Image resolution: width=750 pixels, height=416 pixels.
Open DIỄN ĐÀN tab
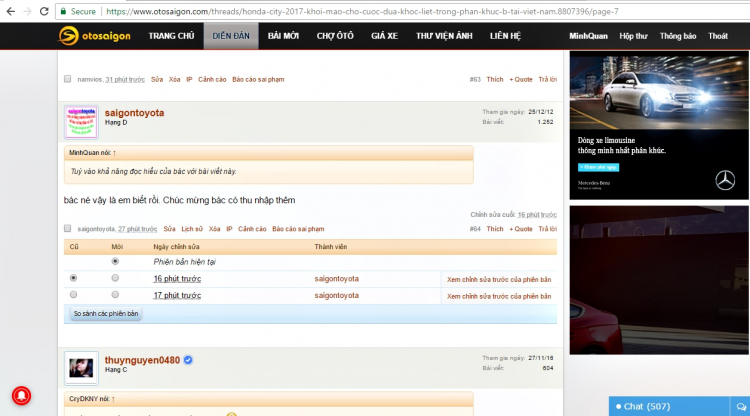231,36
